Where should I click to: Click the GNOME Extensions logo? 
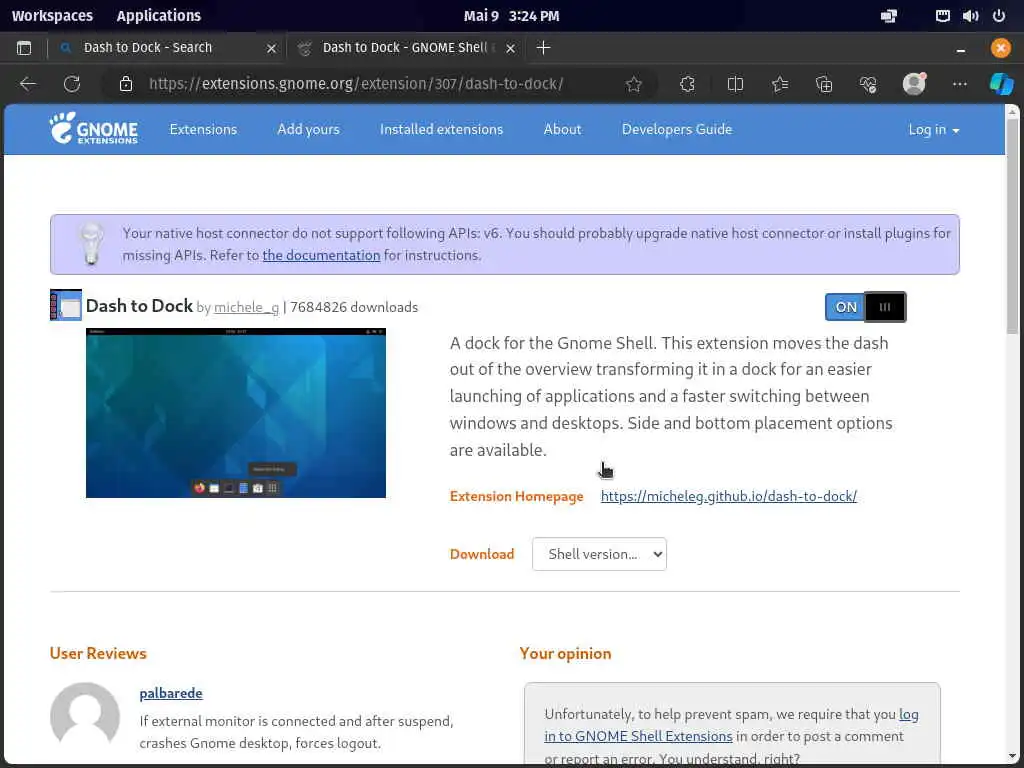93,128
